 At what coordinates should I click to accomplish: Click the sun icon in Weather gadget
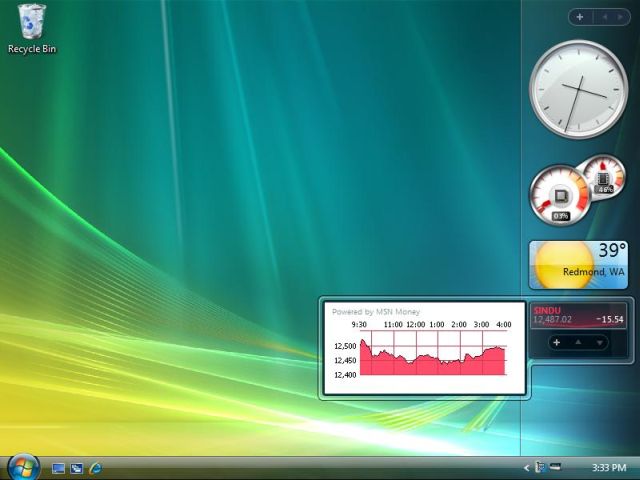point(564,264)
